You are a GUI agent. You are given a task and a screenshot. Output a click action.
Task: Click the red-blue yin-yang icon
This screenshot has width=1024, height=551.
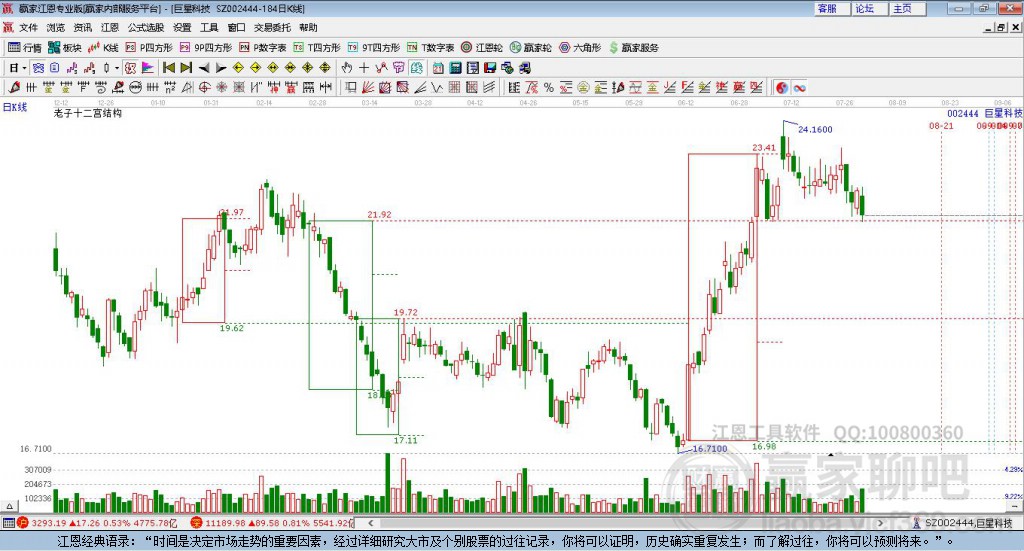782,87
